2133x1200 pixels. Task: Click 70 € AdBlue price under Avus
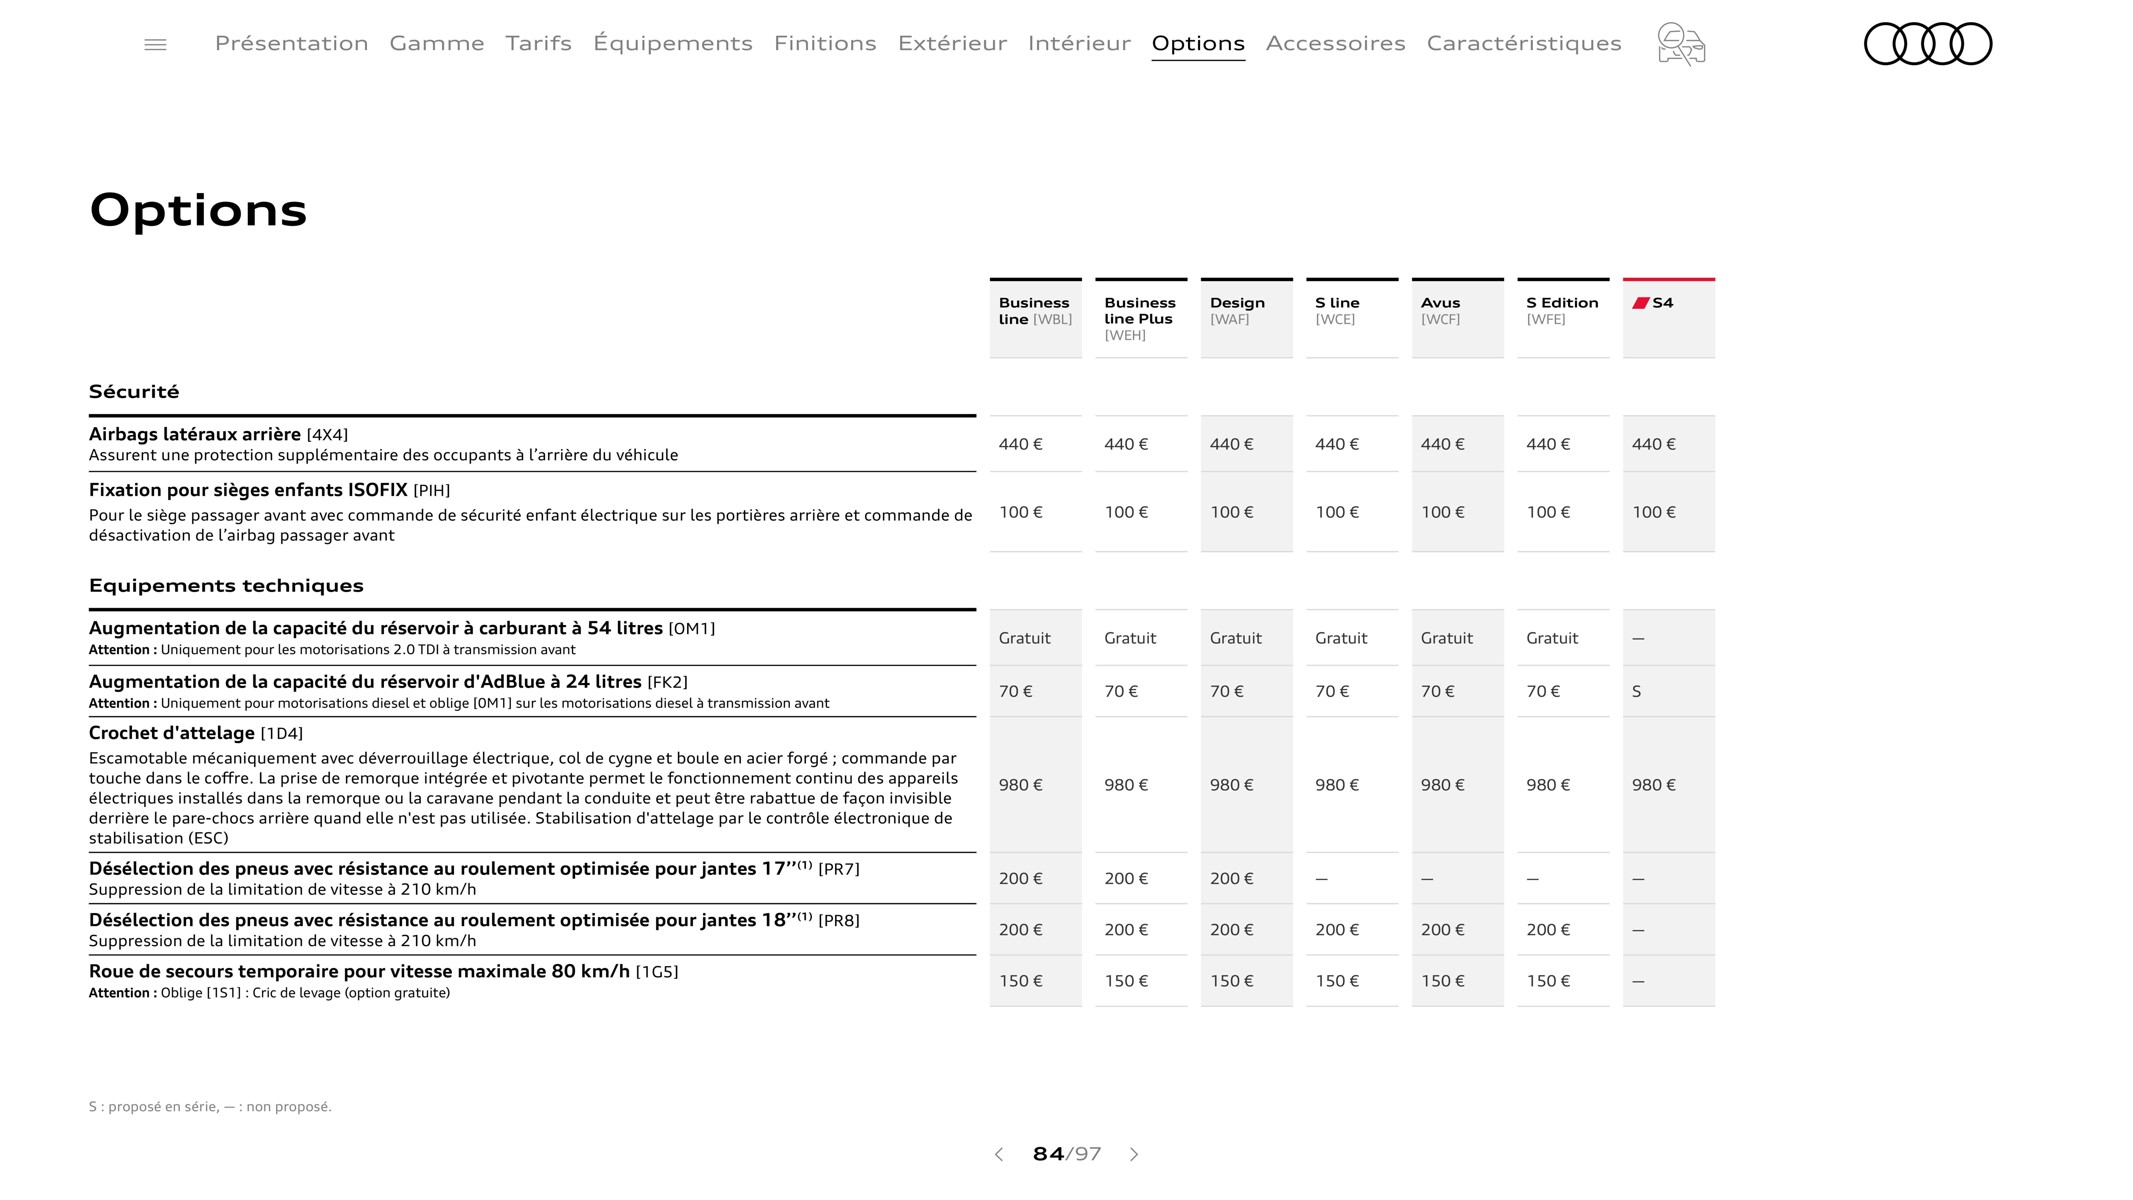click(x=1438, y=691)
